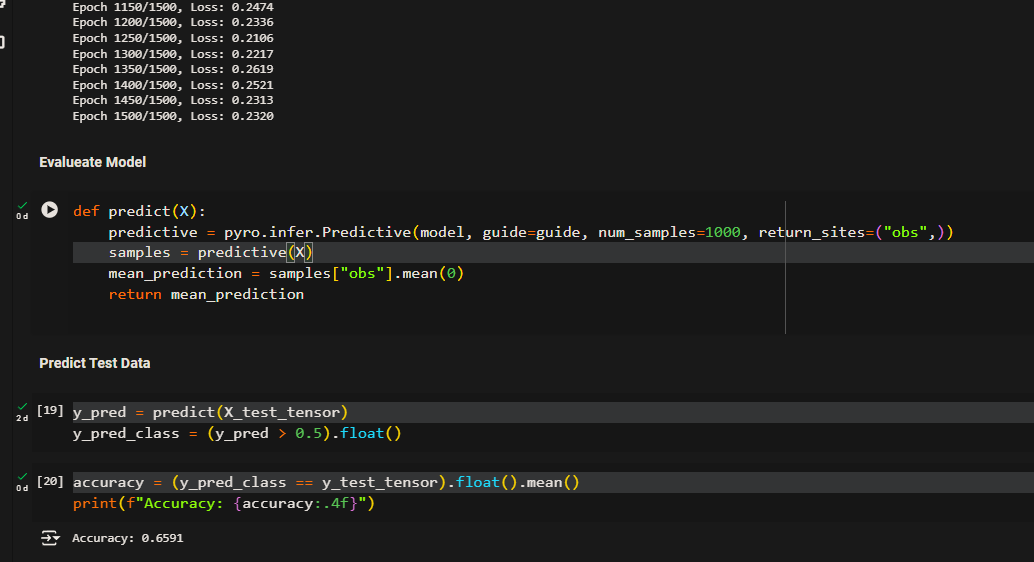Click the [20] execution count indicator
The width and height of the screenshot is (1034, 562).
[x=50, y=482]
